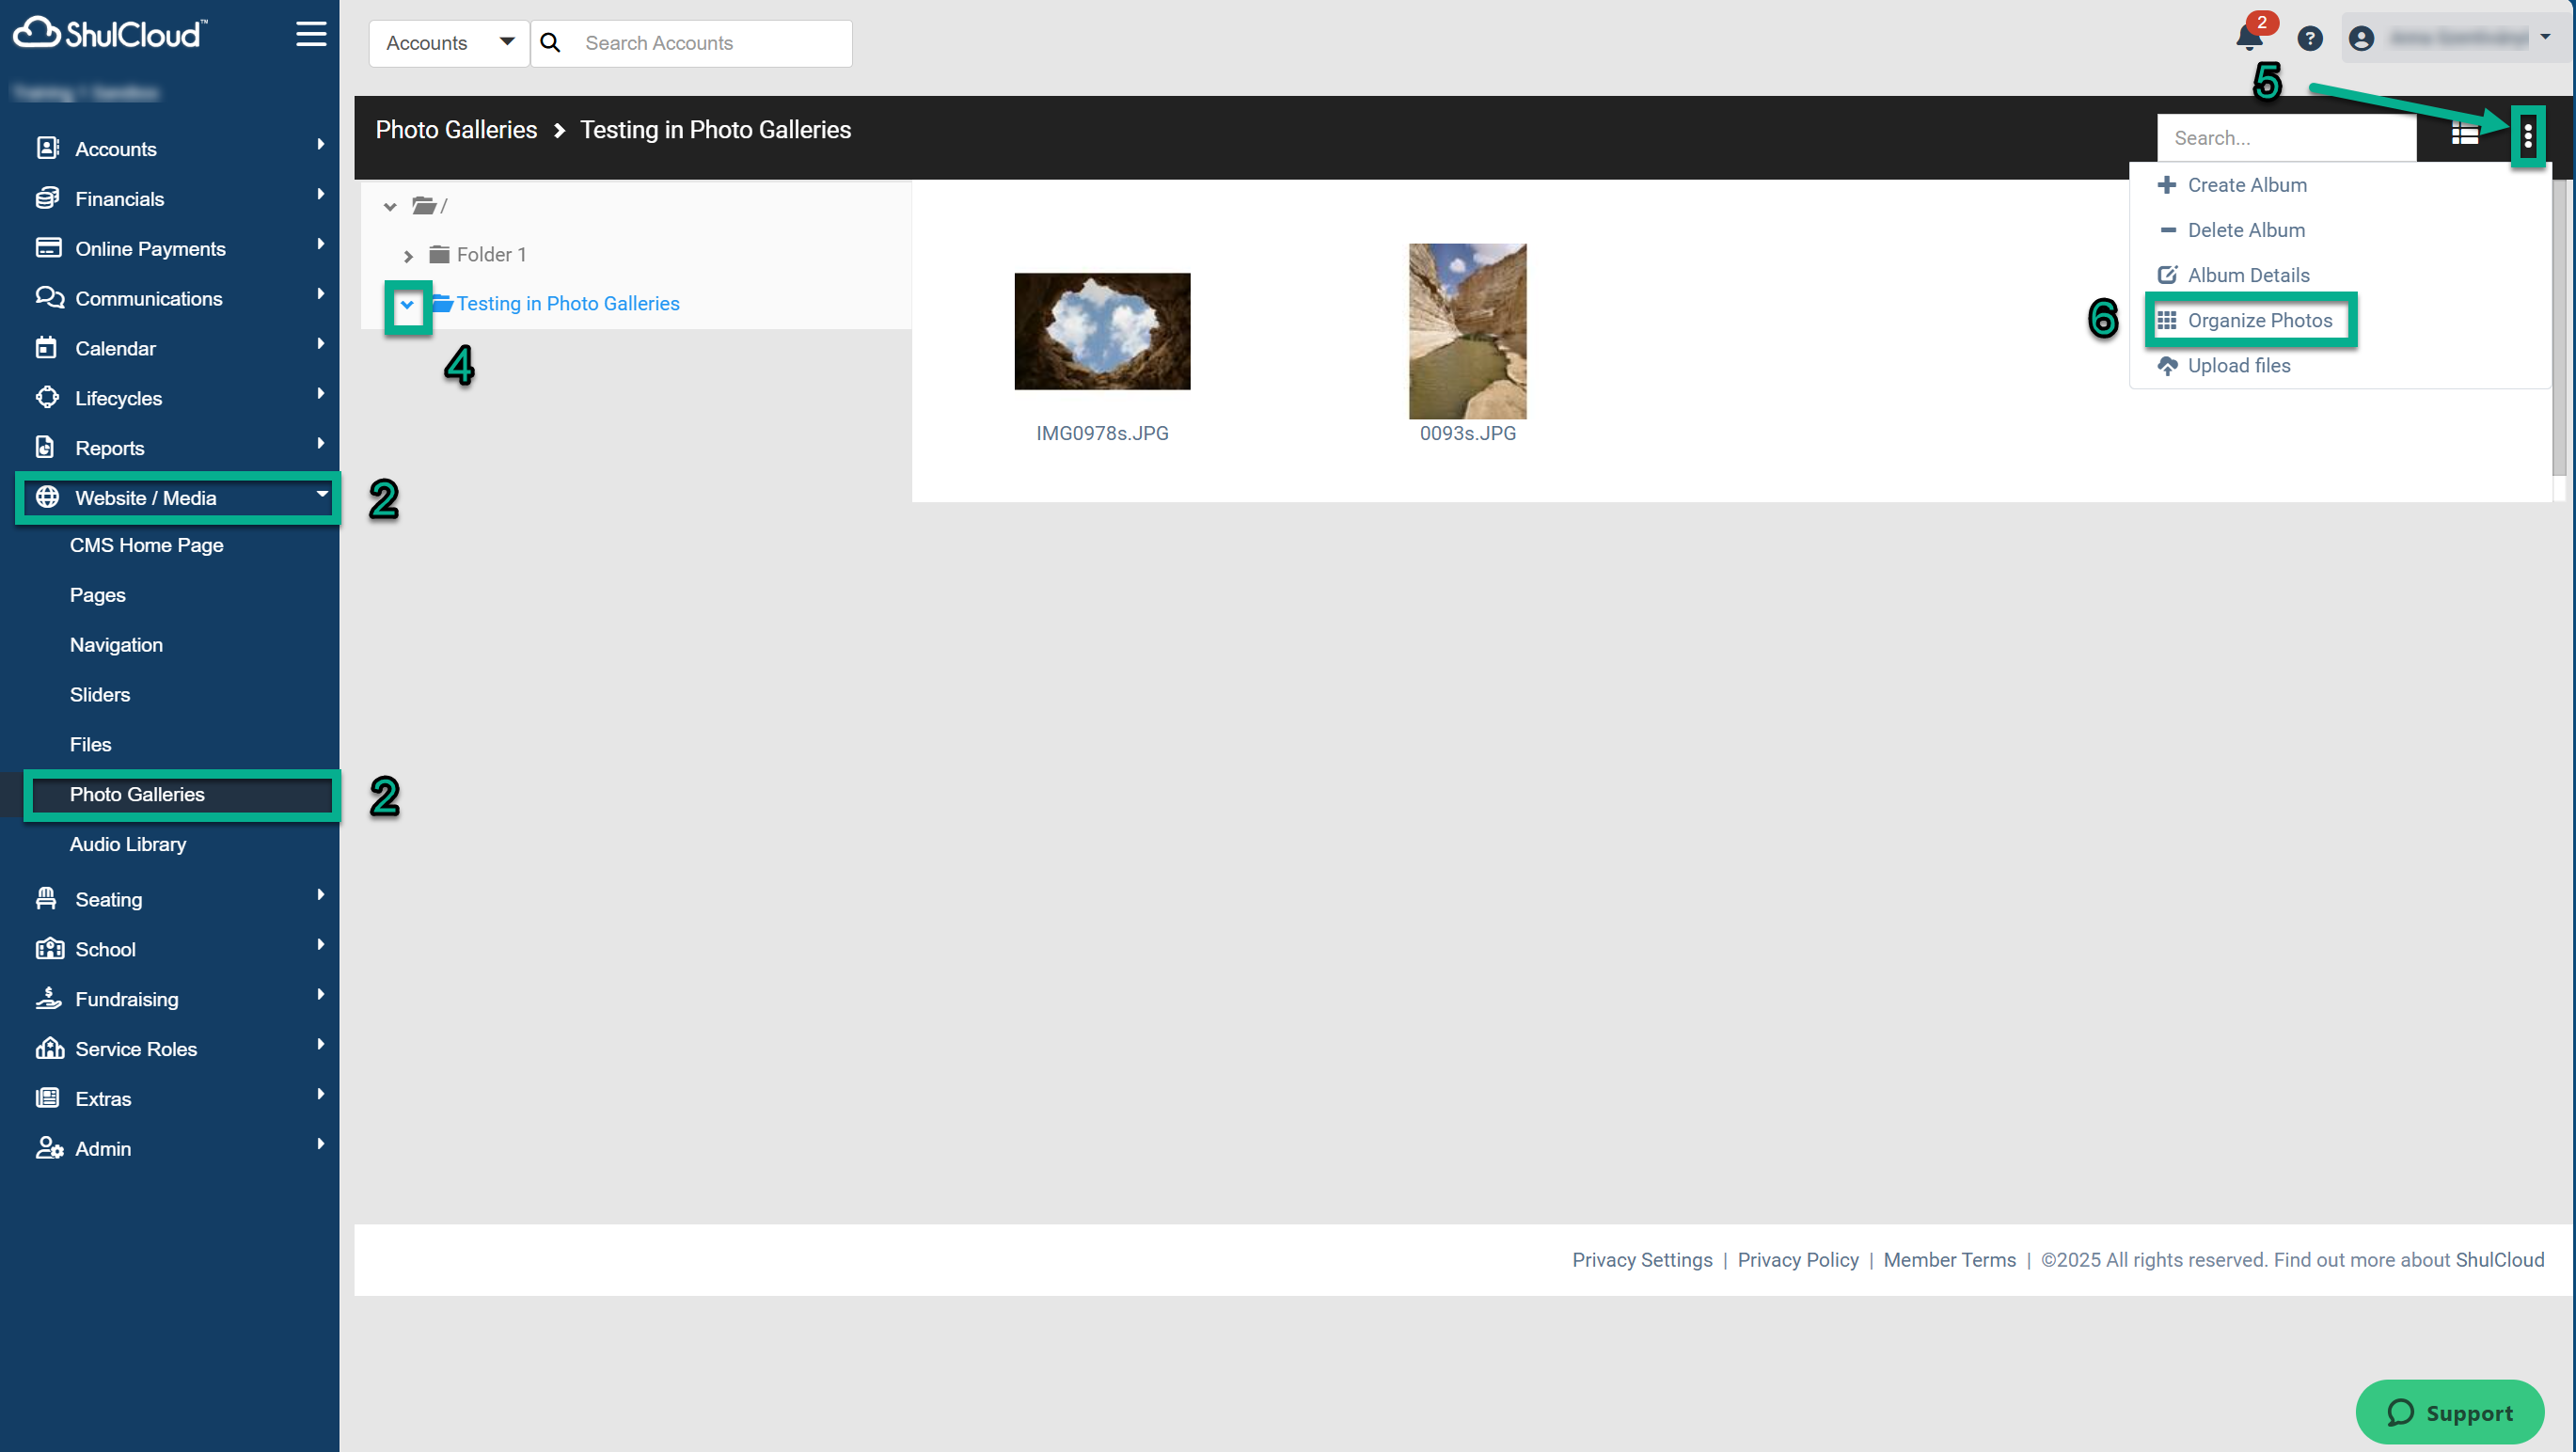The height and width of the screenshot is (1452, 2576).
Task: Expand the Financials sidebar section
Action: [x=119, y=199]
